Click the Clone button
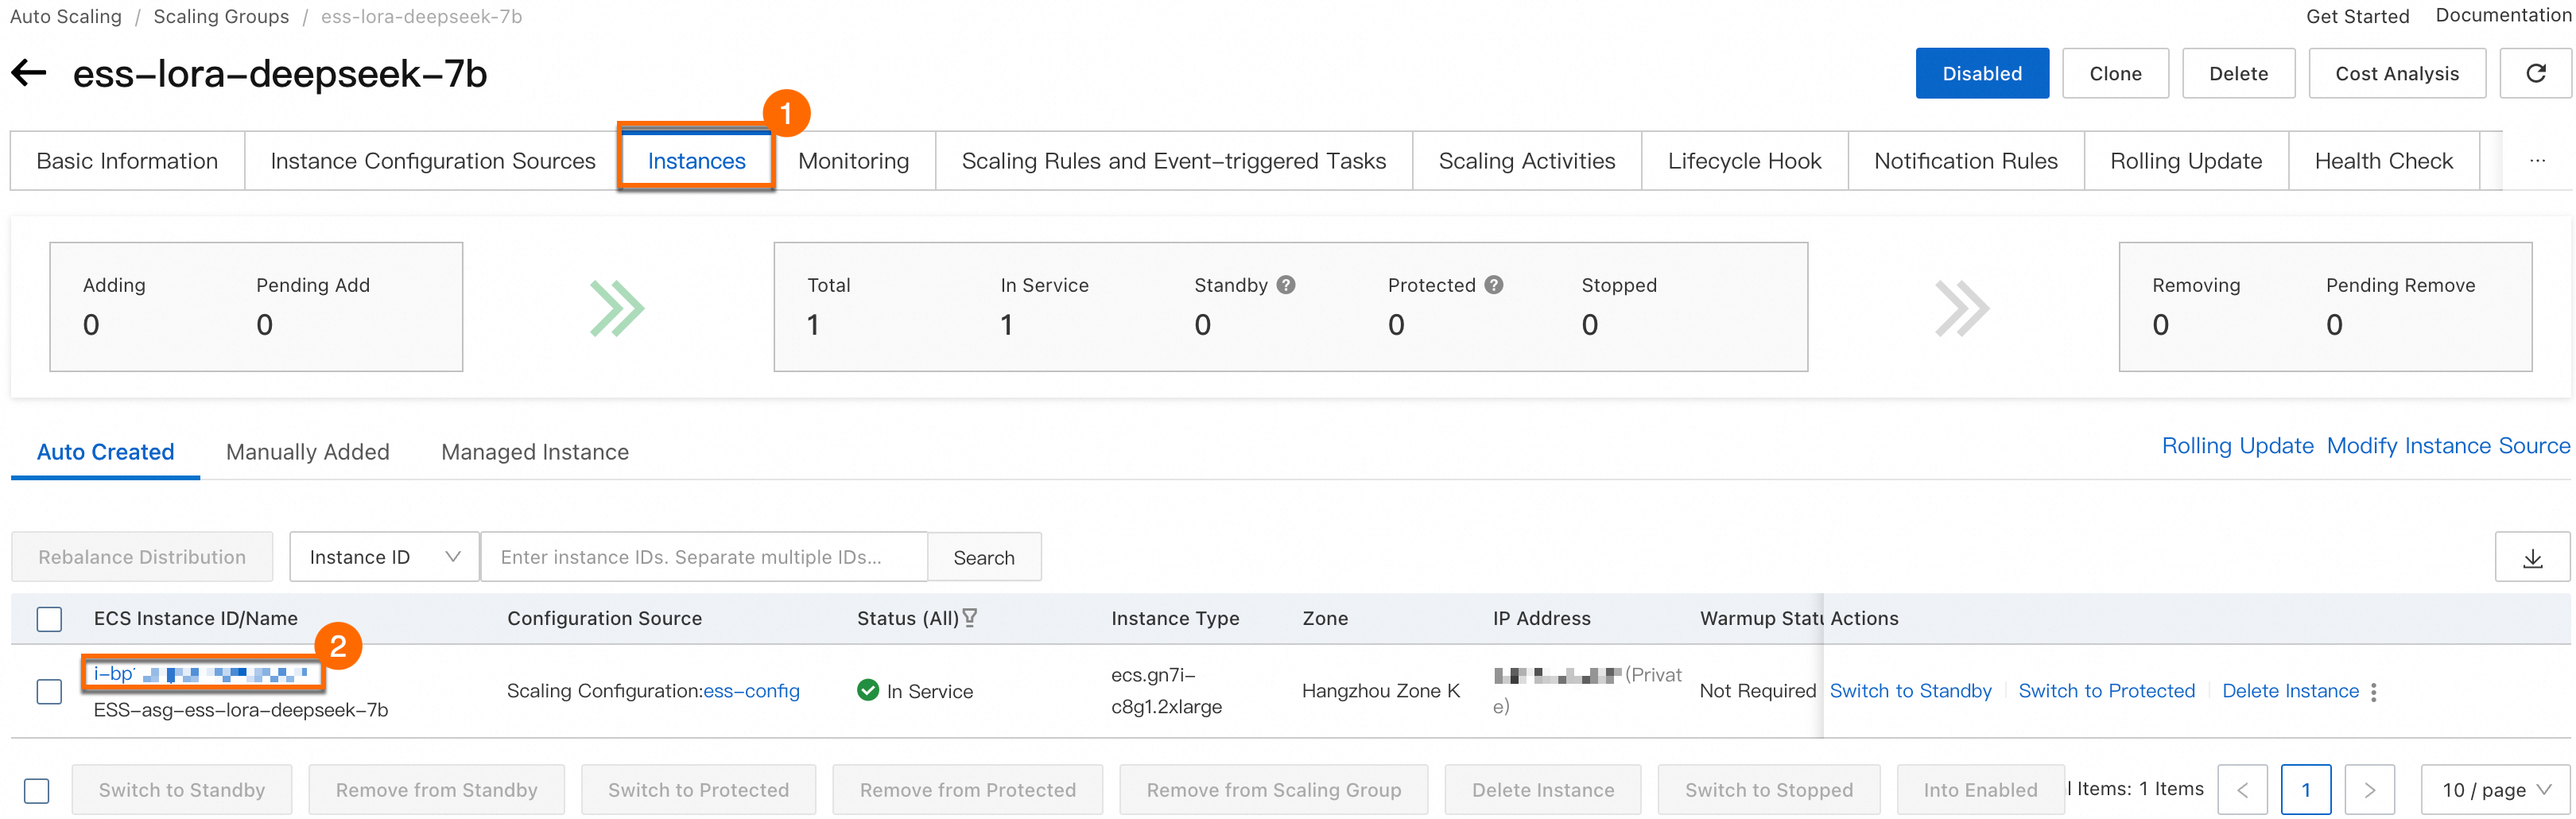This screenshot has width=2576, height=819. coord(2115,73)
